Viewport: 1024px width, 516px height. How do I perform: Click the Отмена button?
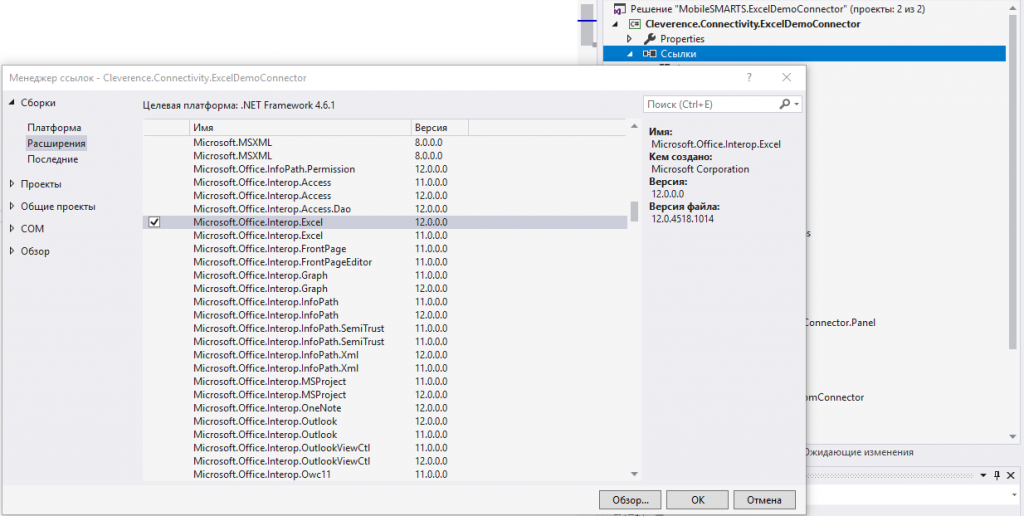pyautogui.click(x=764, y=500)
